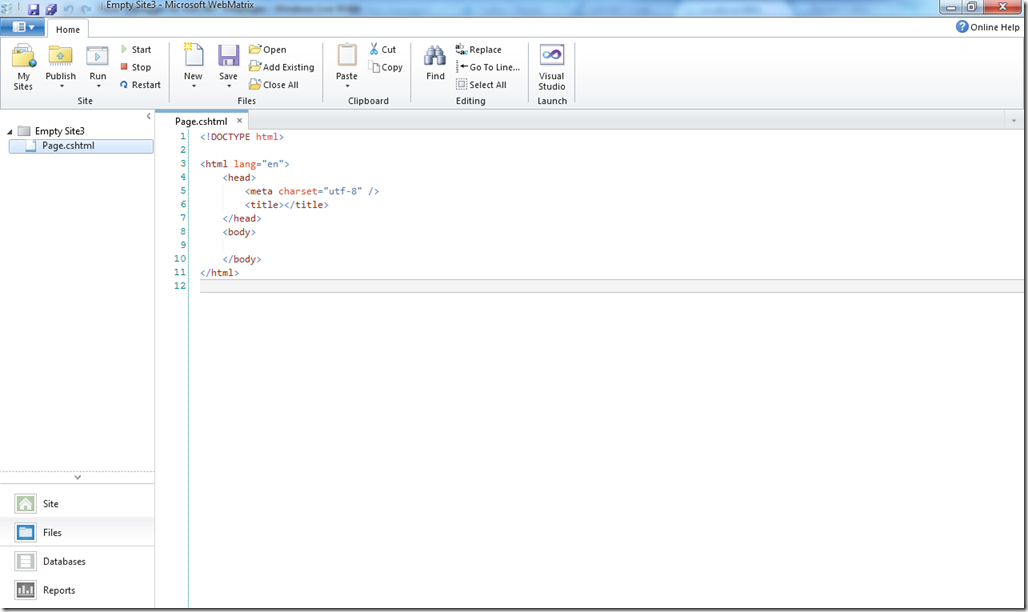The image size is (1028, 612).
Task: Collapse the Empty Site3 tree node
Action: coord(10,132)
